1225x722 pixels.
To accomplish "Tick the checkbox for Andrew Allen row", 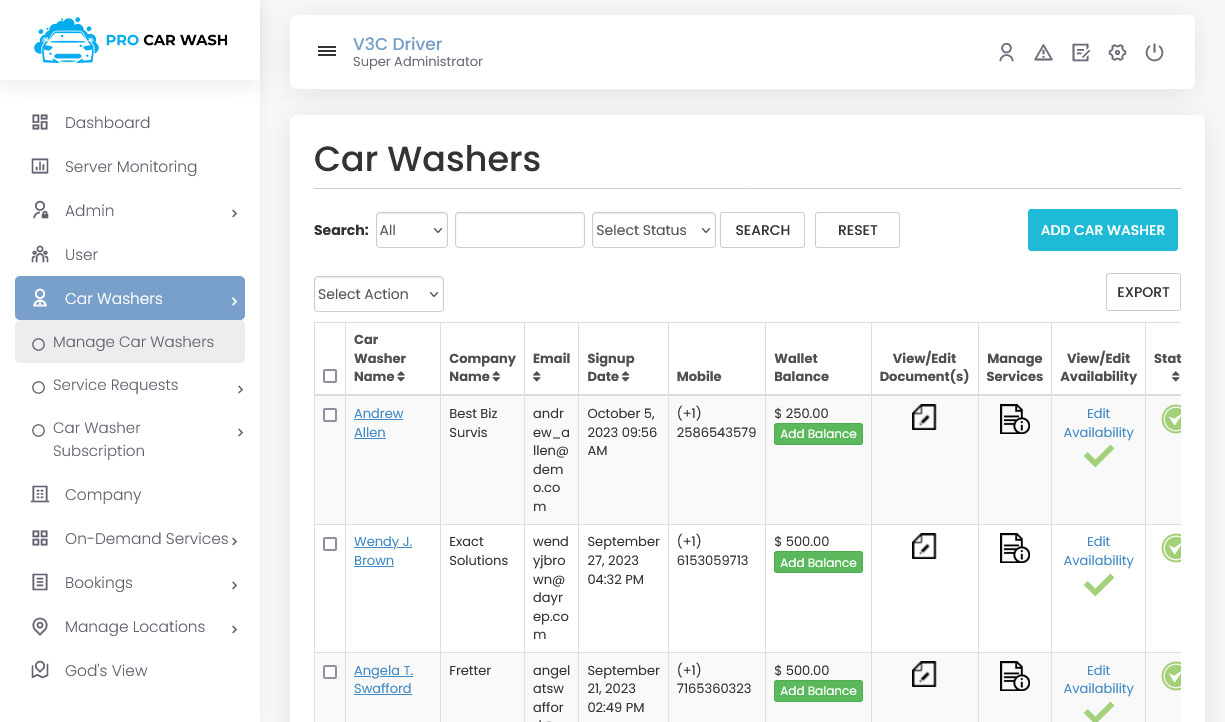I will click(x=330, y=415).
